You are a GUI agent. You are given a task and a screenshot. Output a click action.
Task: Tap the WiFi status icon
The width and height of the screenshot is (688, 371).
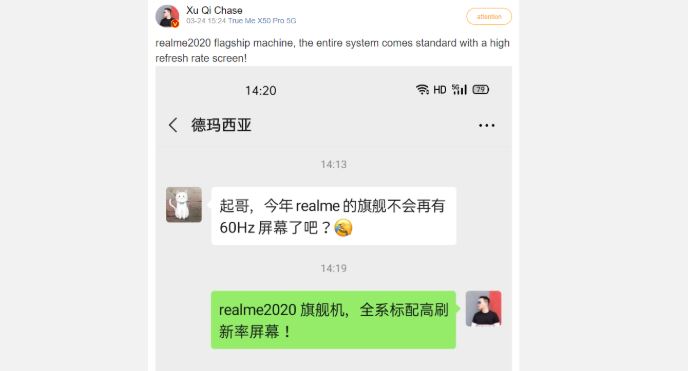click(422, 89)
